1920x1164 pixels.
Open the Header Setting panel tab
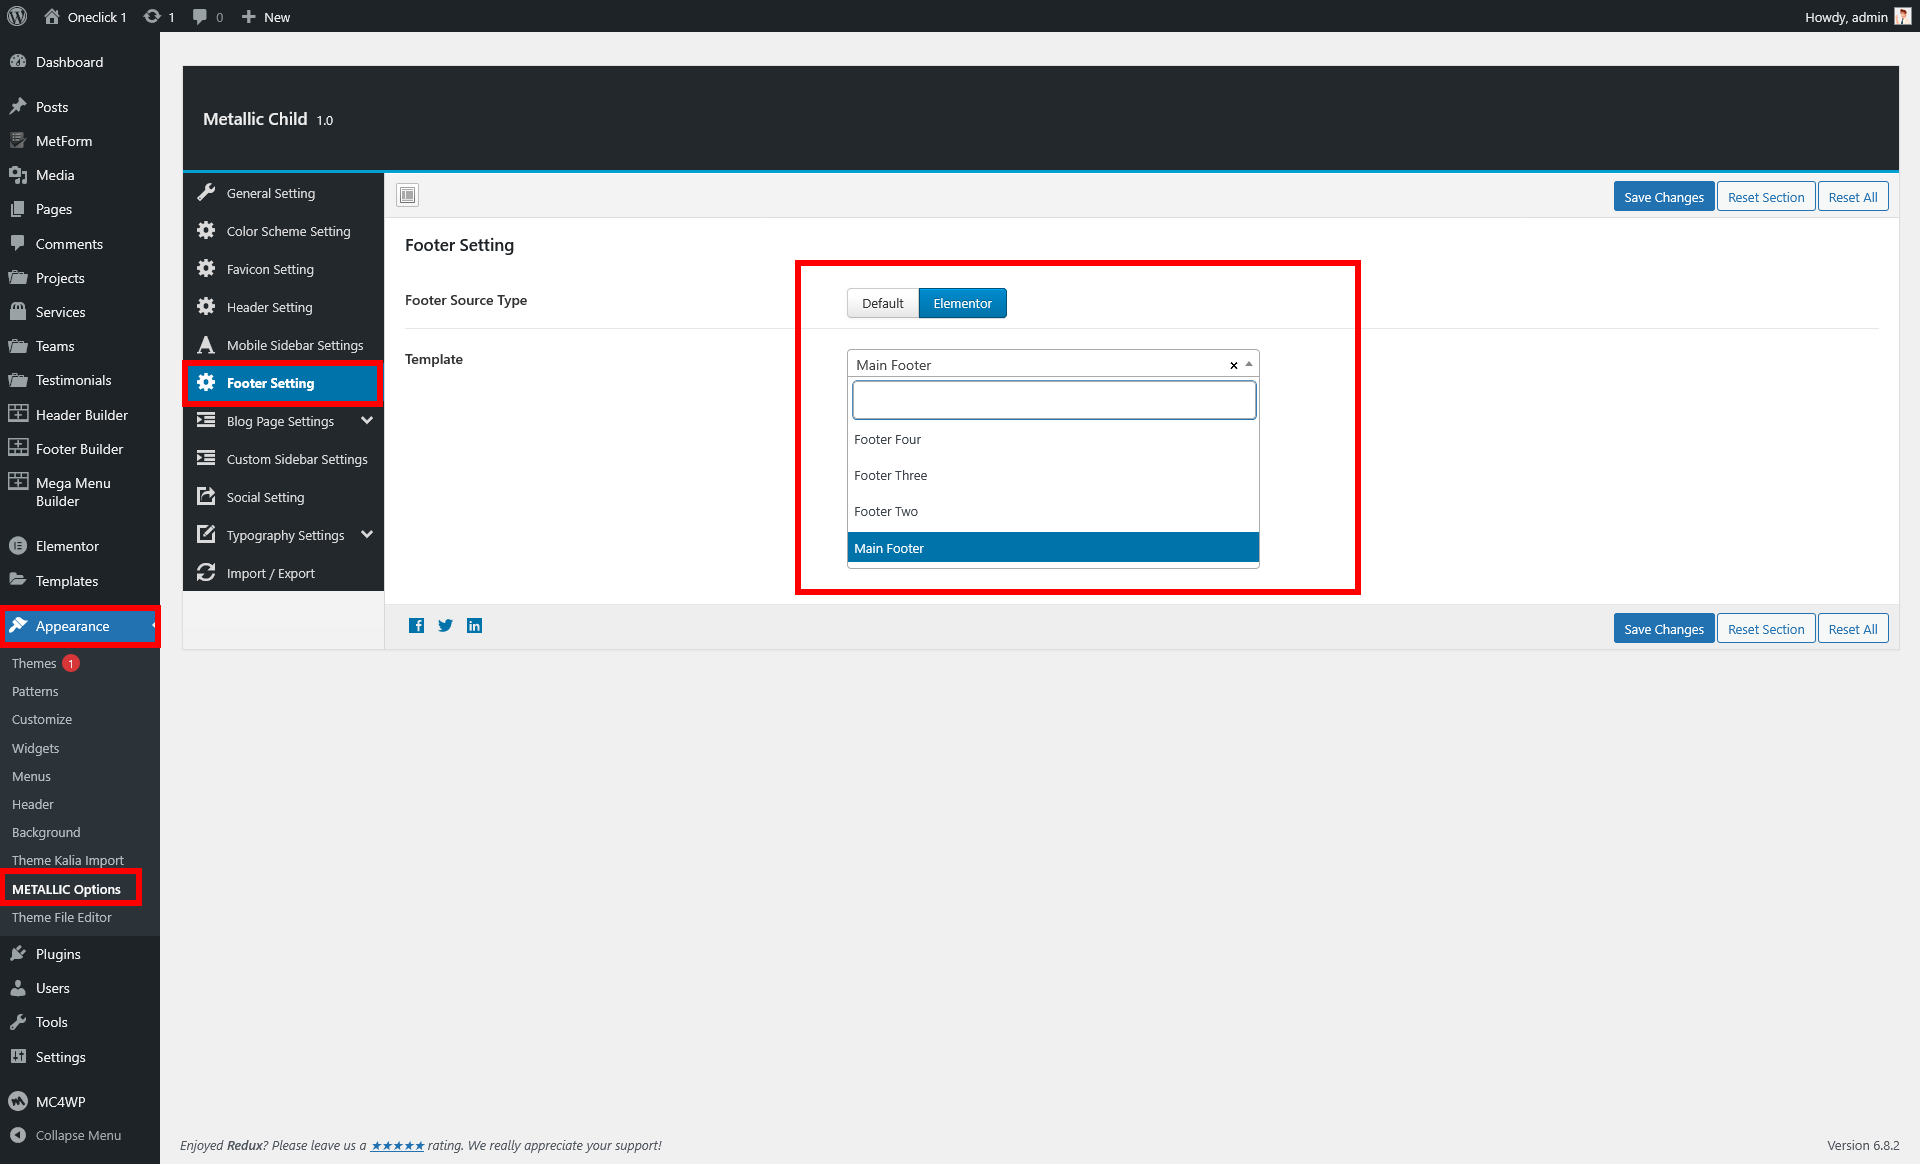pyautogui.click(x=269, y=307)
